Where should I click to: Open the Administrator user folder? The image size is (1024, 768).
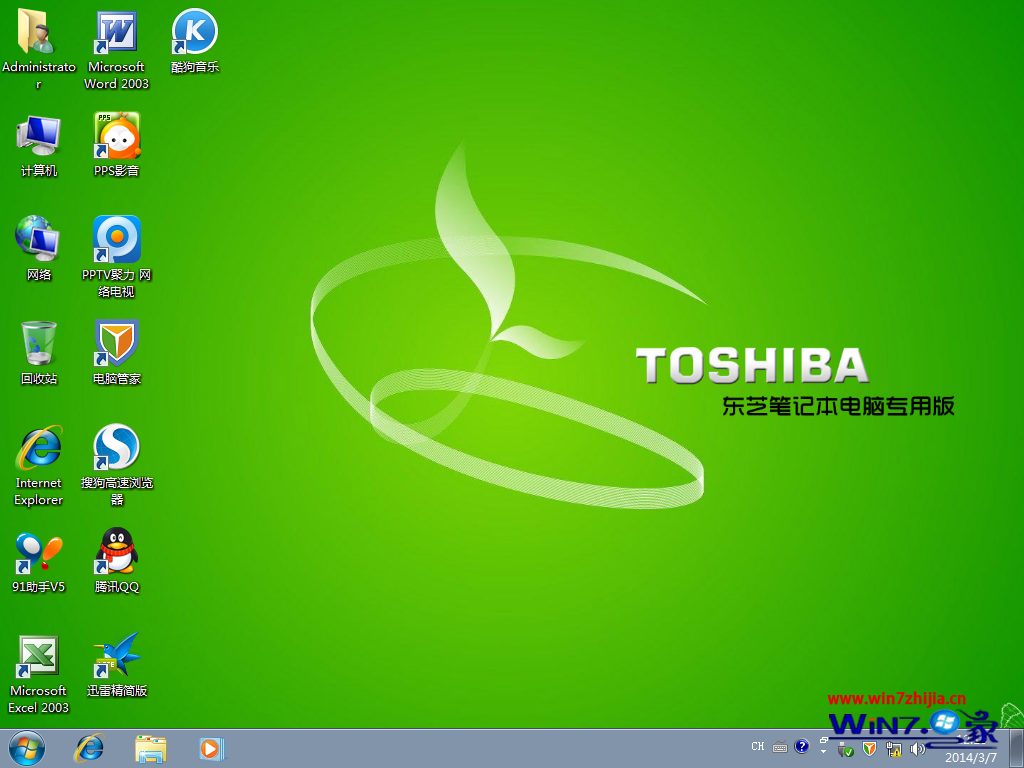tap(38, 34)
